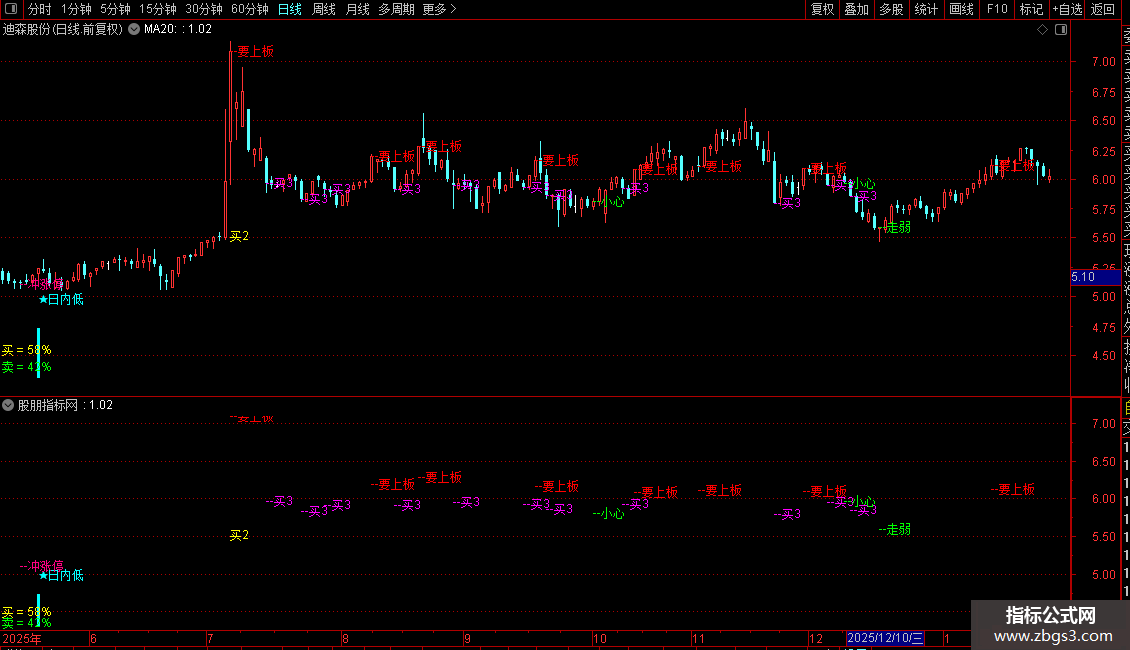Click the 叠加 overlay button
The image size is (1130, 650).
[x=857, y=9]
